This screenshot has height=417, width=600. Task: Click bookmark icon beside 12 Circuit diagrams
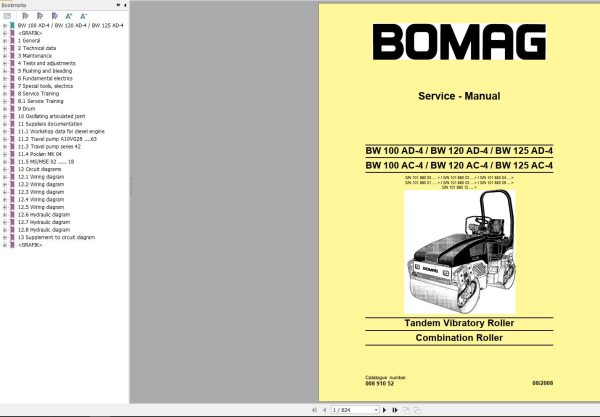(12, 169)
